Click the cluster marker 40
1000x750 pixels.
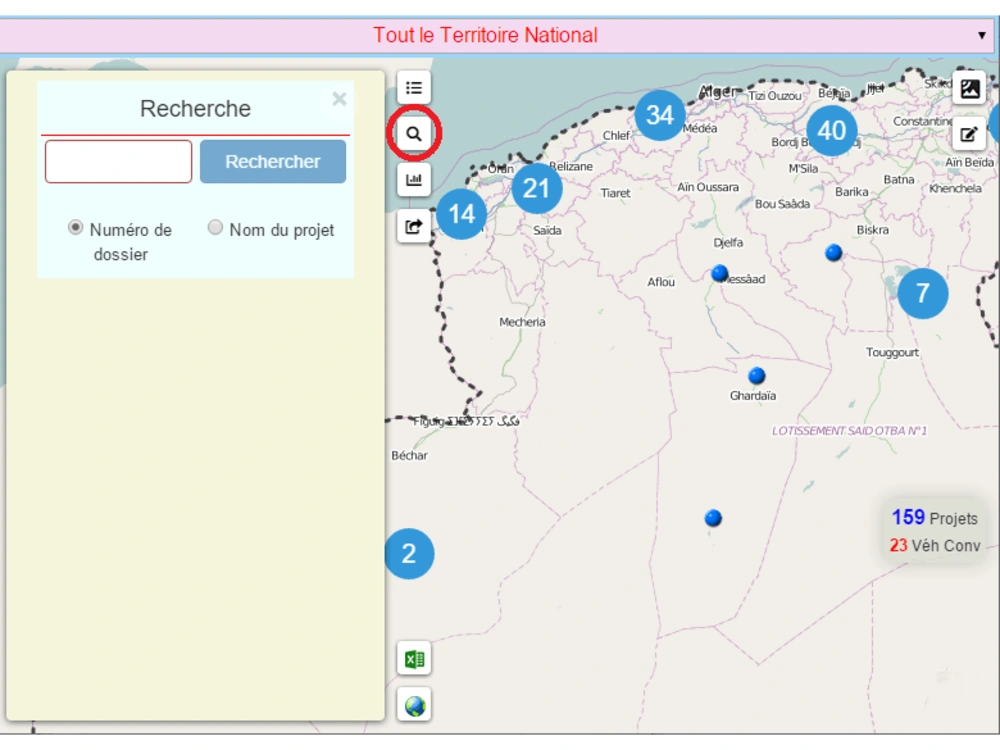pos(832,131)
